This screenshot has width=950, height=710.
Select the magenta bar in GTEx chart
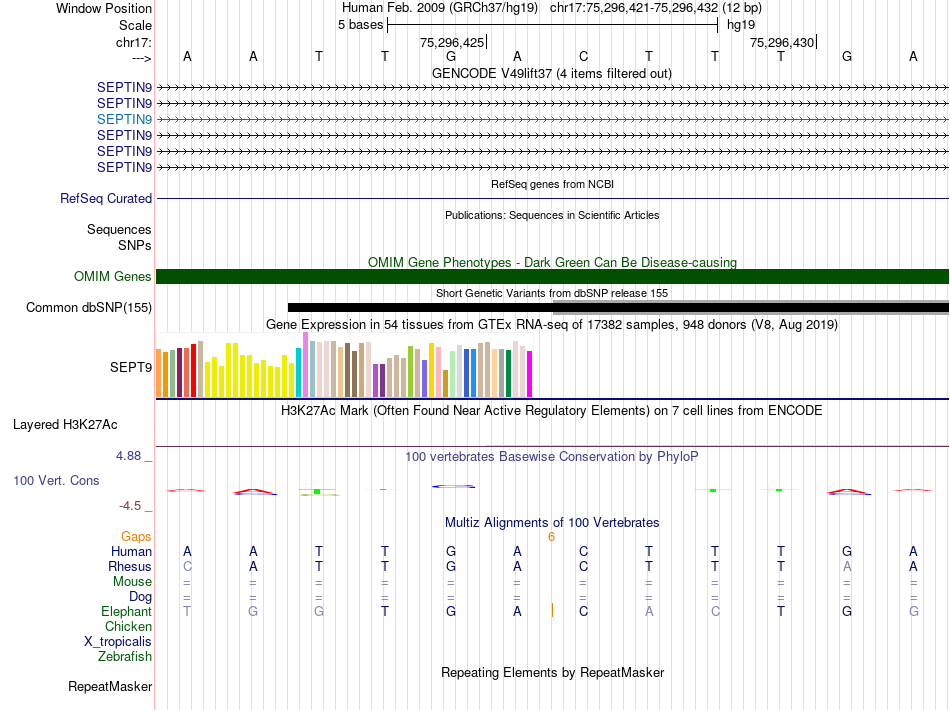click(529, 374)
